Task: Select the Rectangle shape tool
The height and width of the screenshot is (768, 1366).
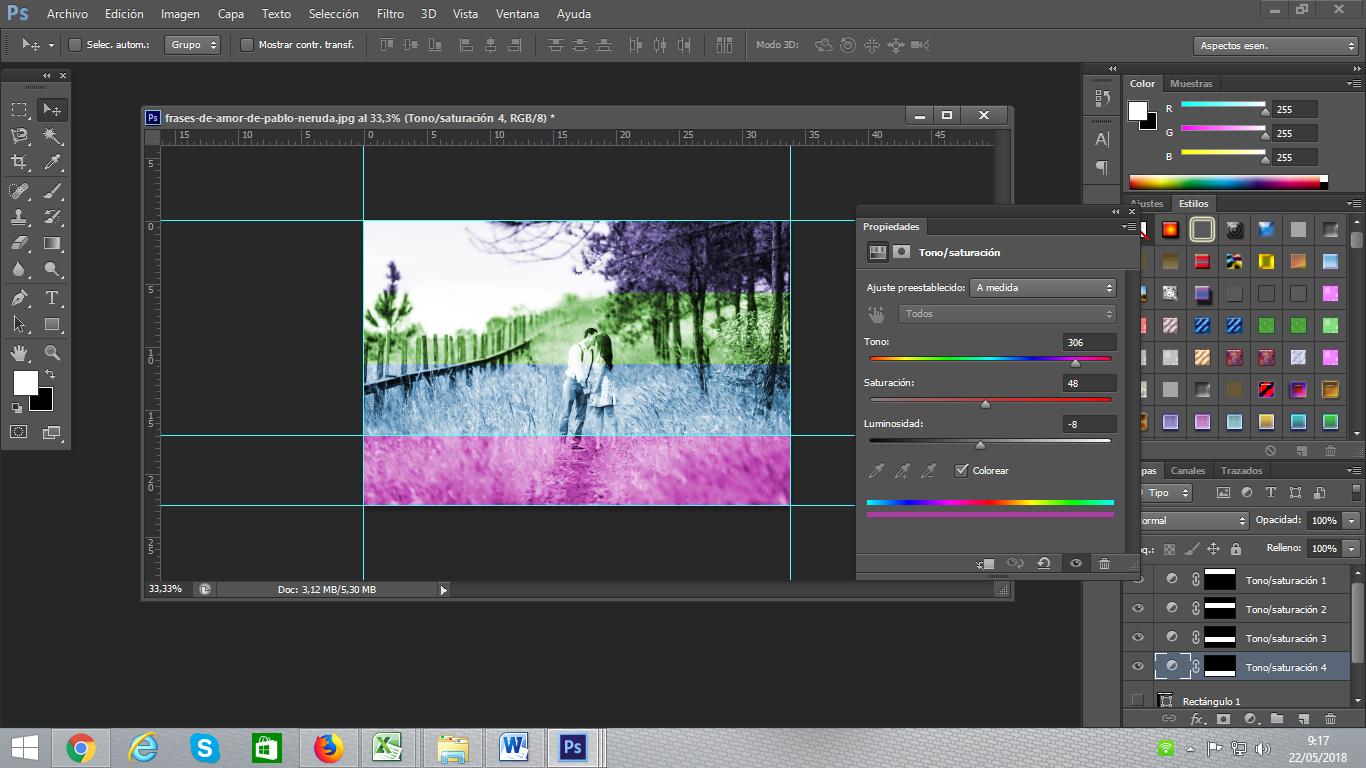Action: (52, 324)
